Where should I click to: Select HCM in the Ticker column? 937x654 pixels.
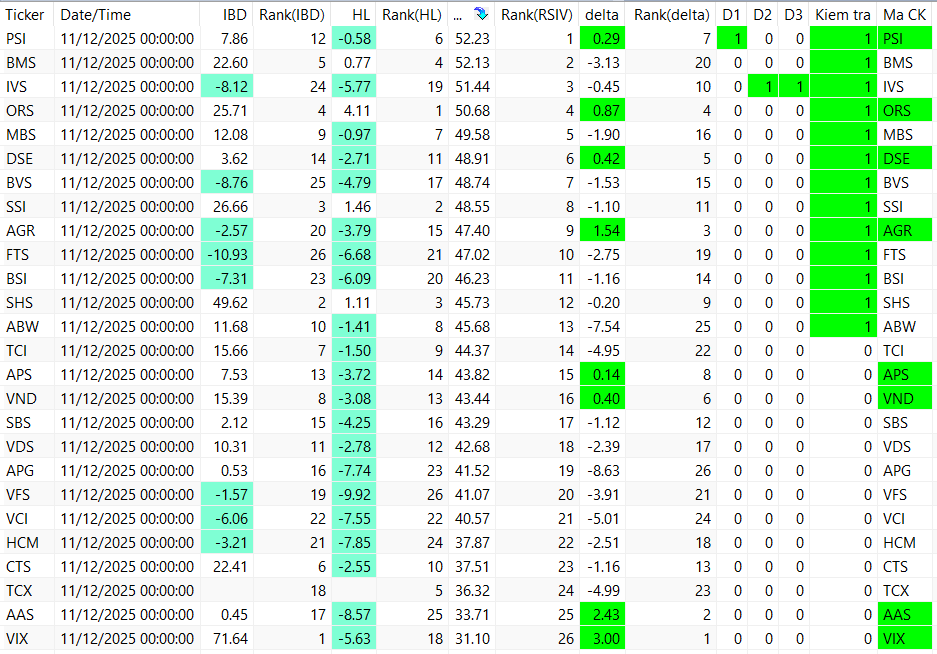(x=22, y=543)
